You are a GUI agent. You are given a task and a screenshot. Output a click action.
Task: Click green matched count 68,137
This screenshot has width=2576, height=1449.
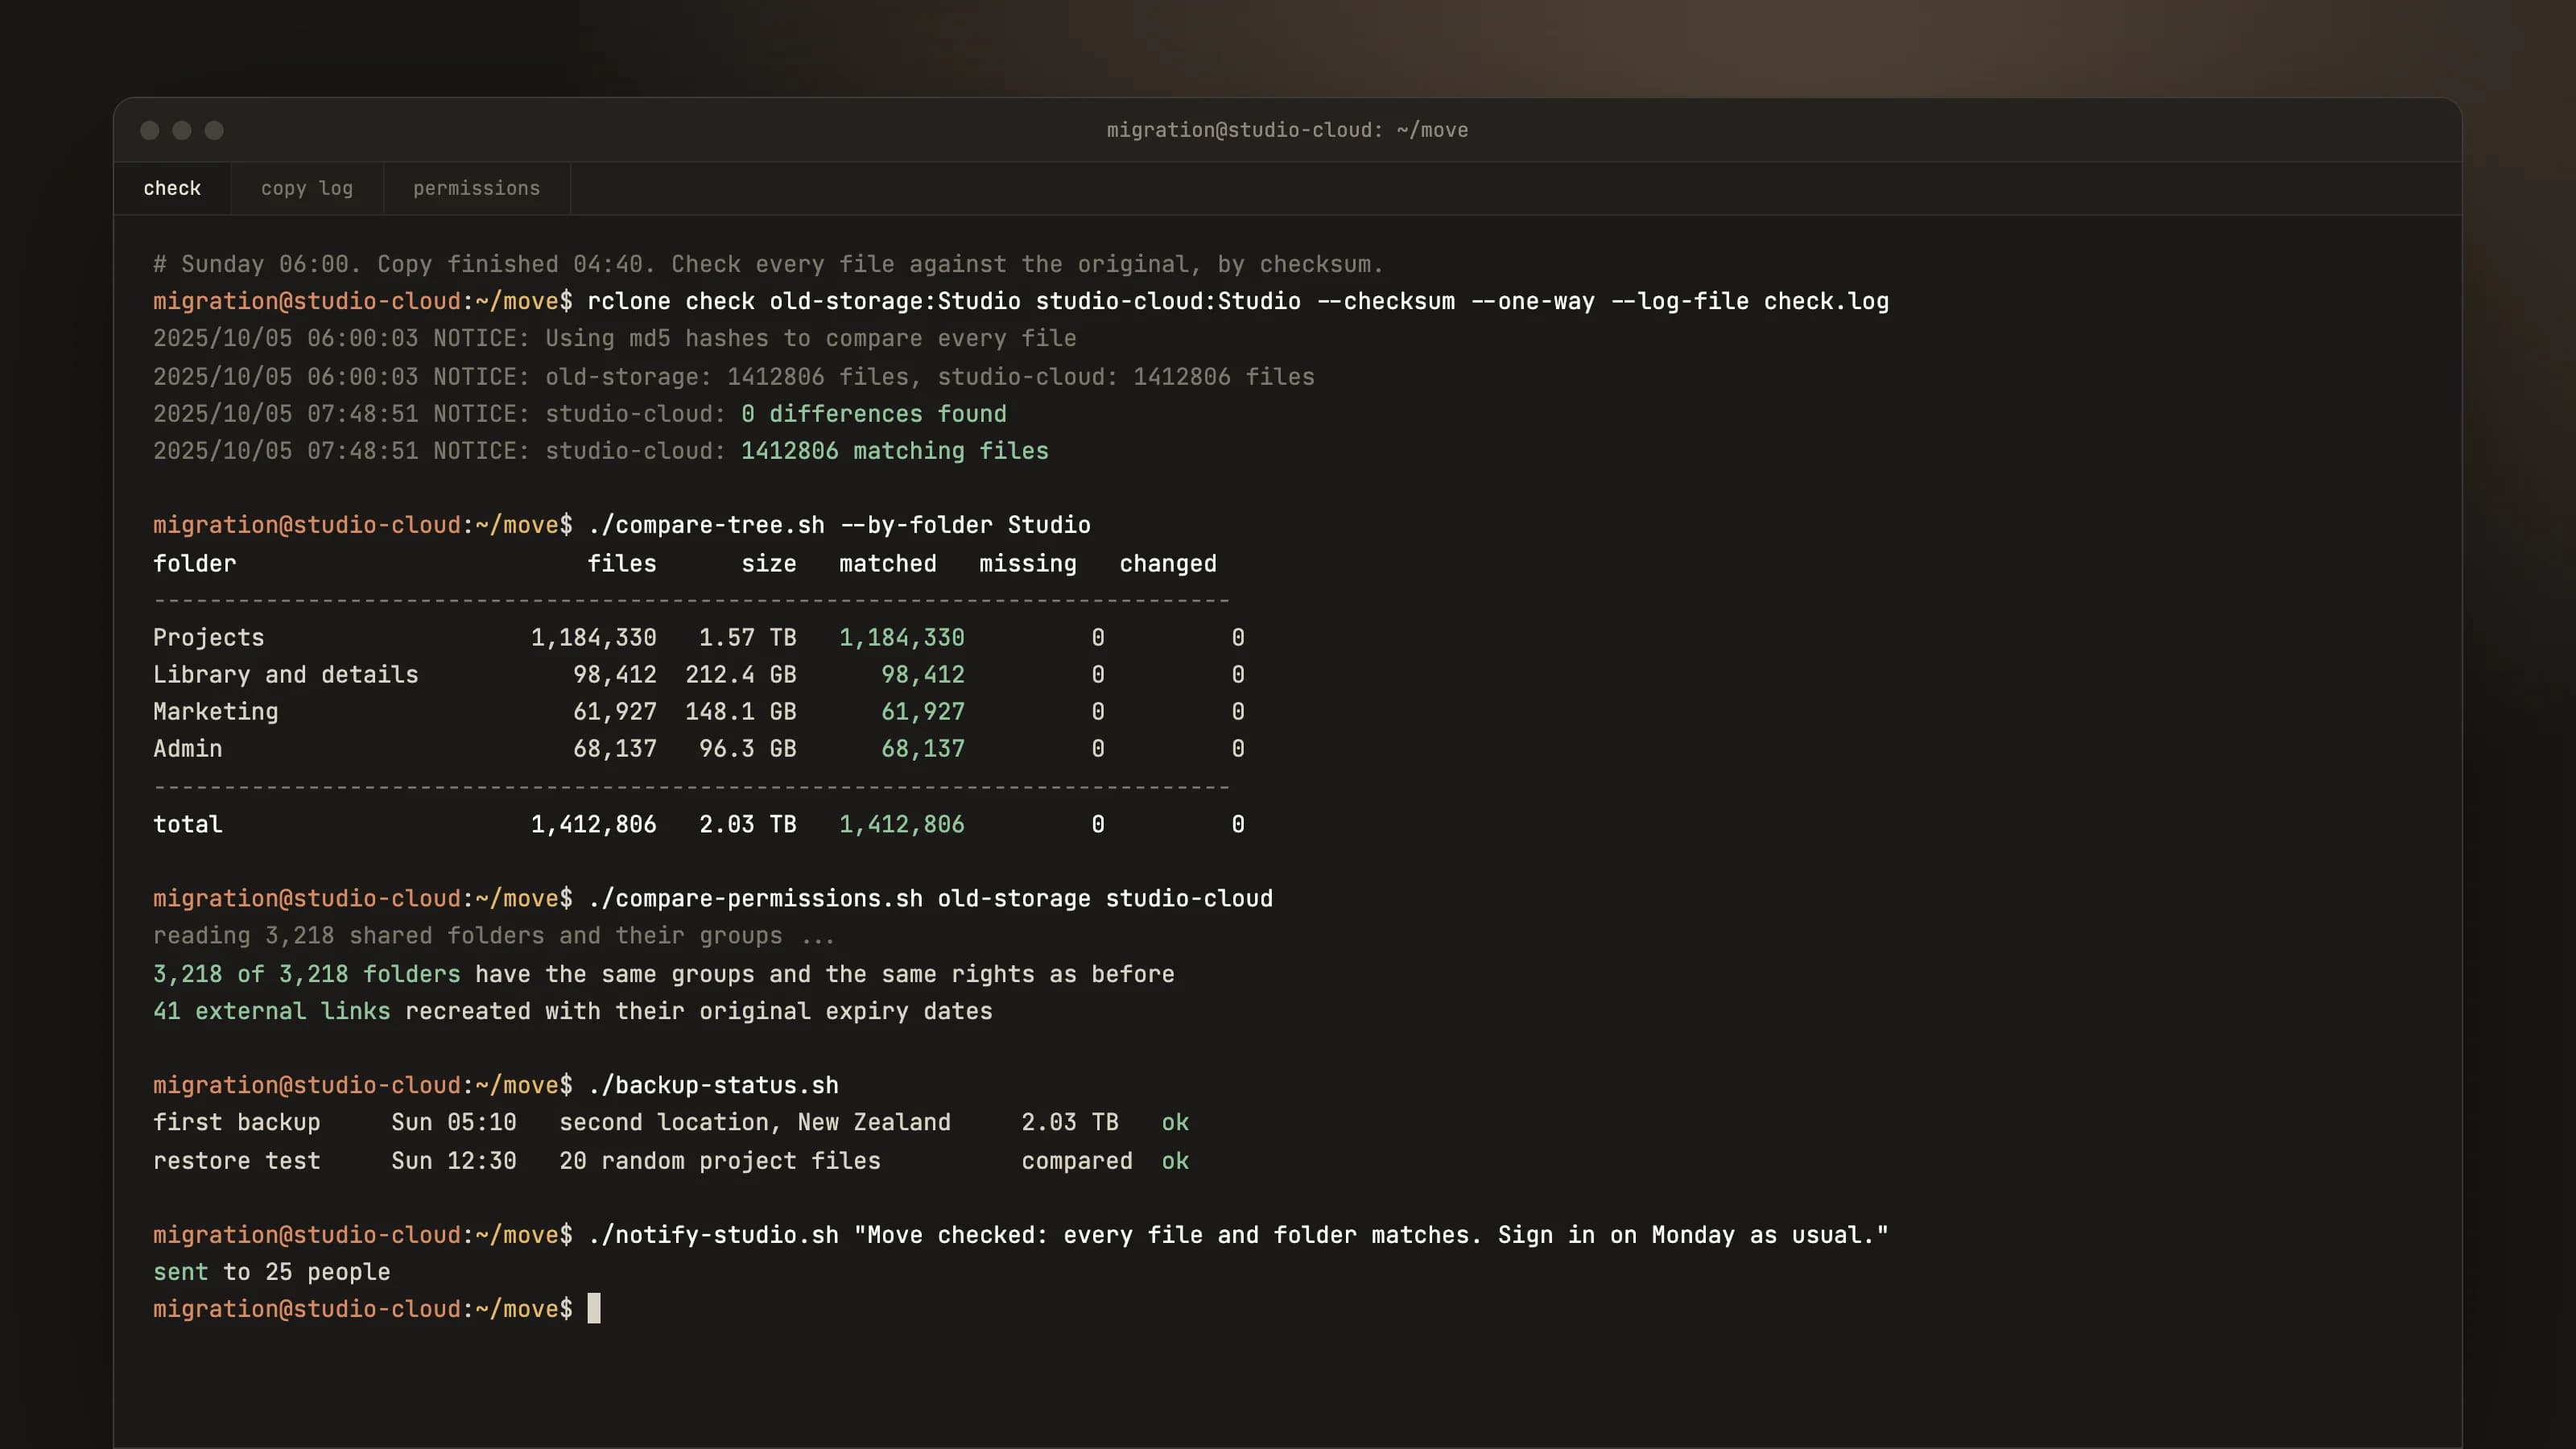(923, 749)
